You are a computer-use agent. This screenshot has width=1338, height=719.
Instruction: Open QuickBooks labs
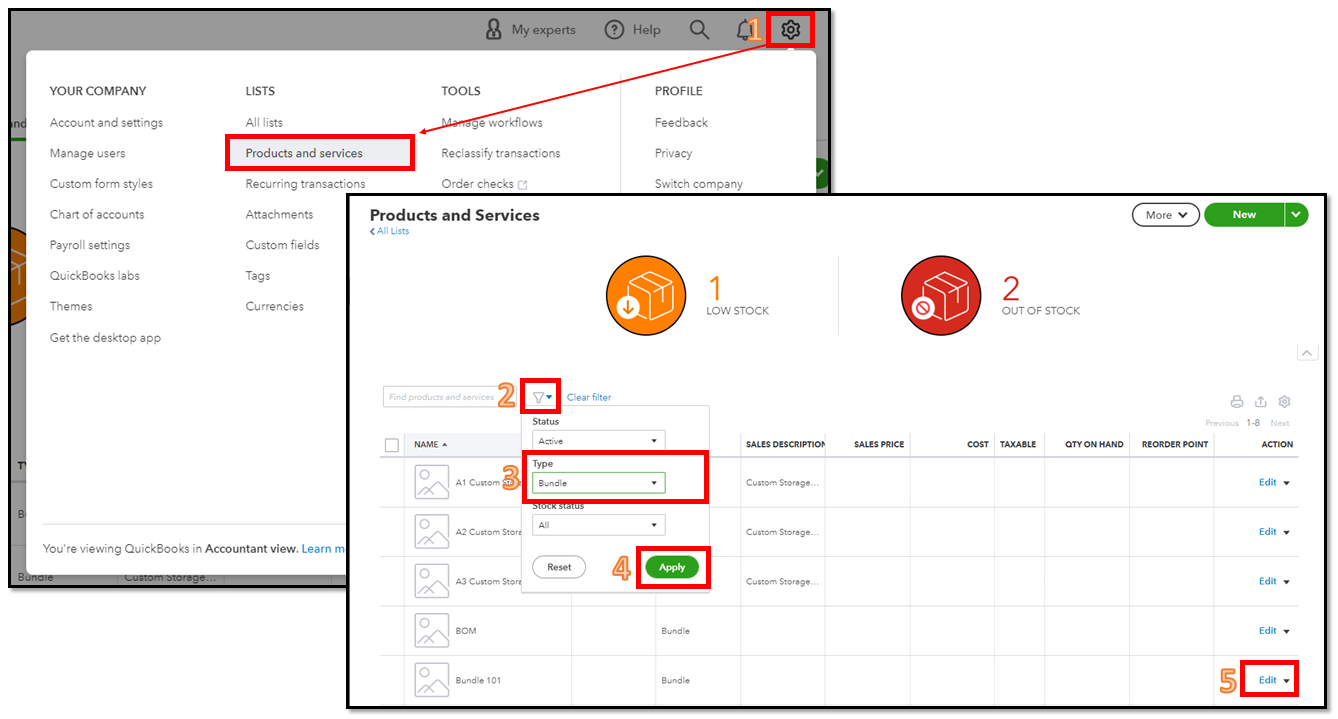tap(95, 276)
